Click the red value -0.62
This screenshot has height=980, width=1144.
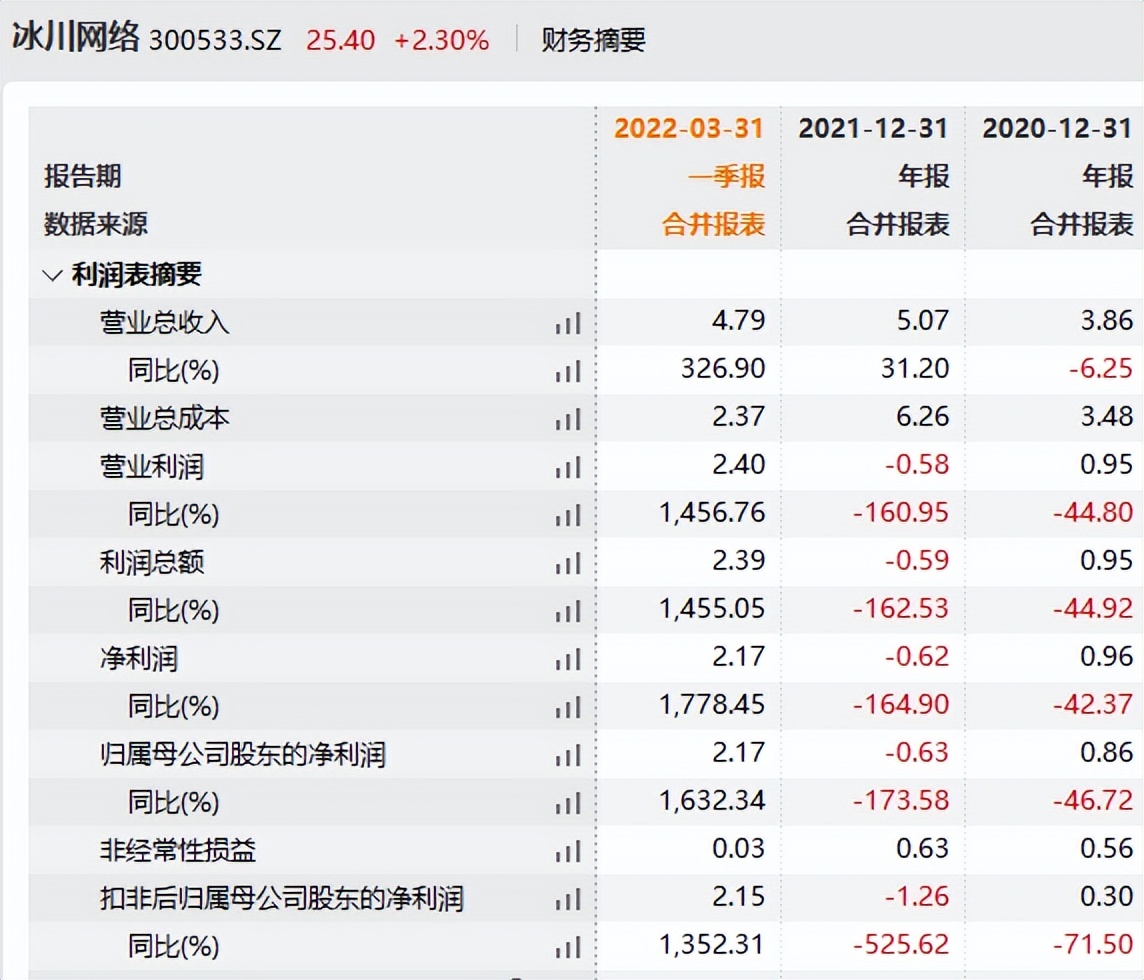tap(917, 657)
